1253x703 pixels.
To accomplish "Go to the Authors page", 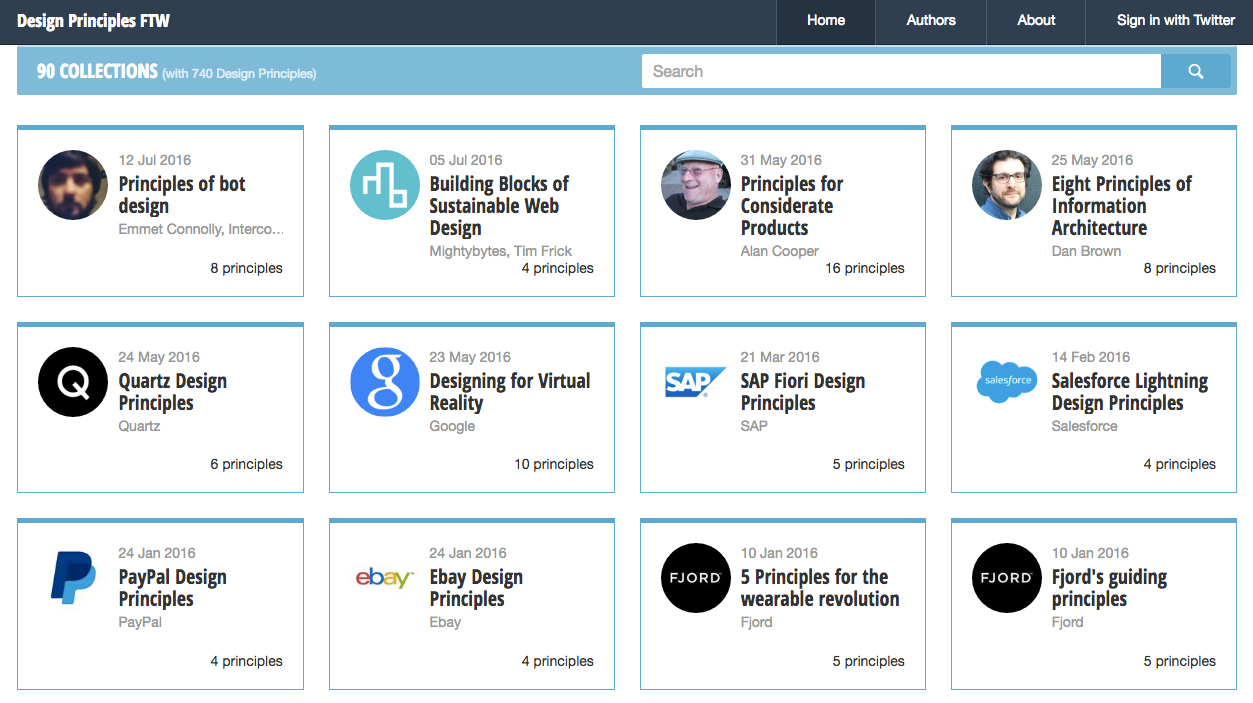I will click(931, 21).
